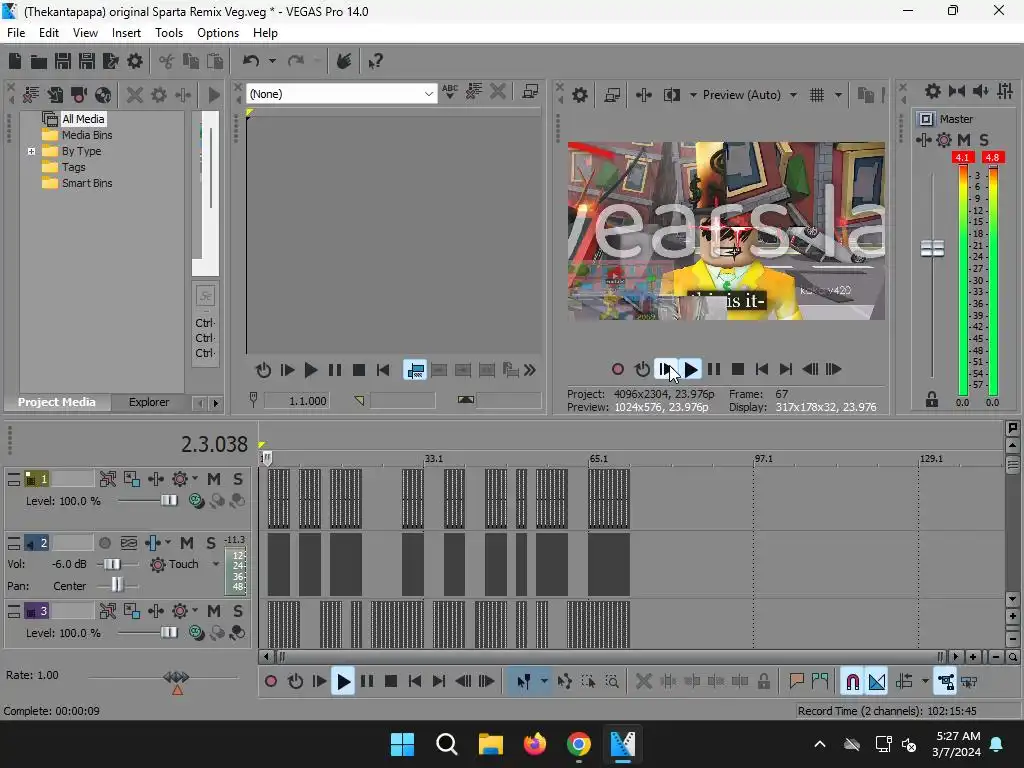Open Master bus settings gear icon
Viewport: 1024px width, 768px height.
(x=933, y=91)
